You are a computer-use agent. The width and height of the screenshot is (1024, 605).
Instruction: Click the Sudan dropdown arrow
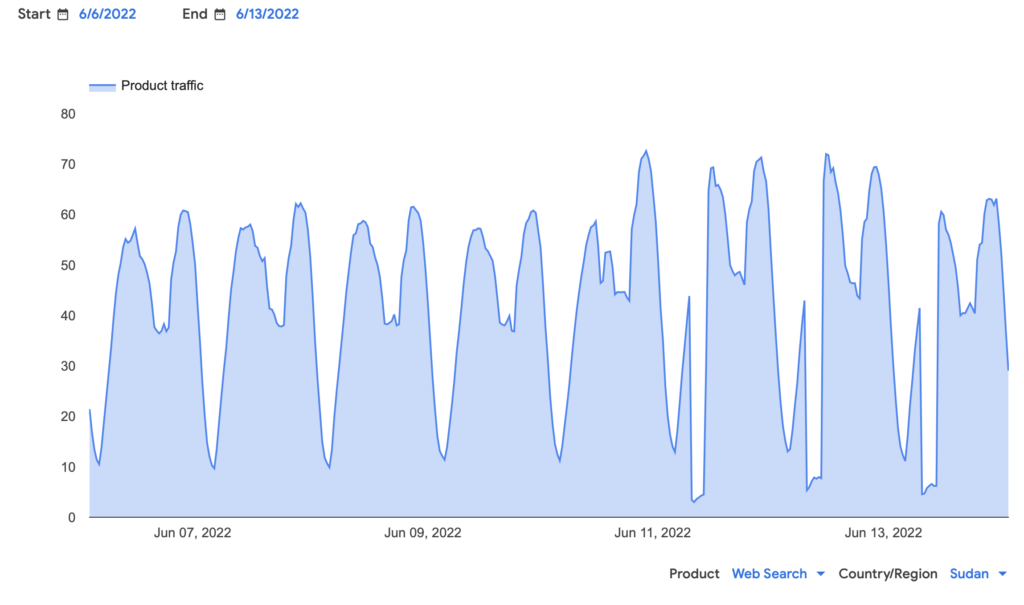click(x=1002, y=574)
